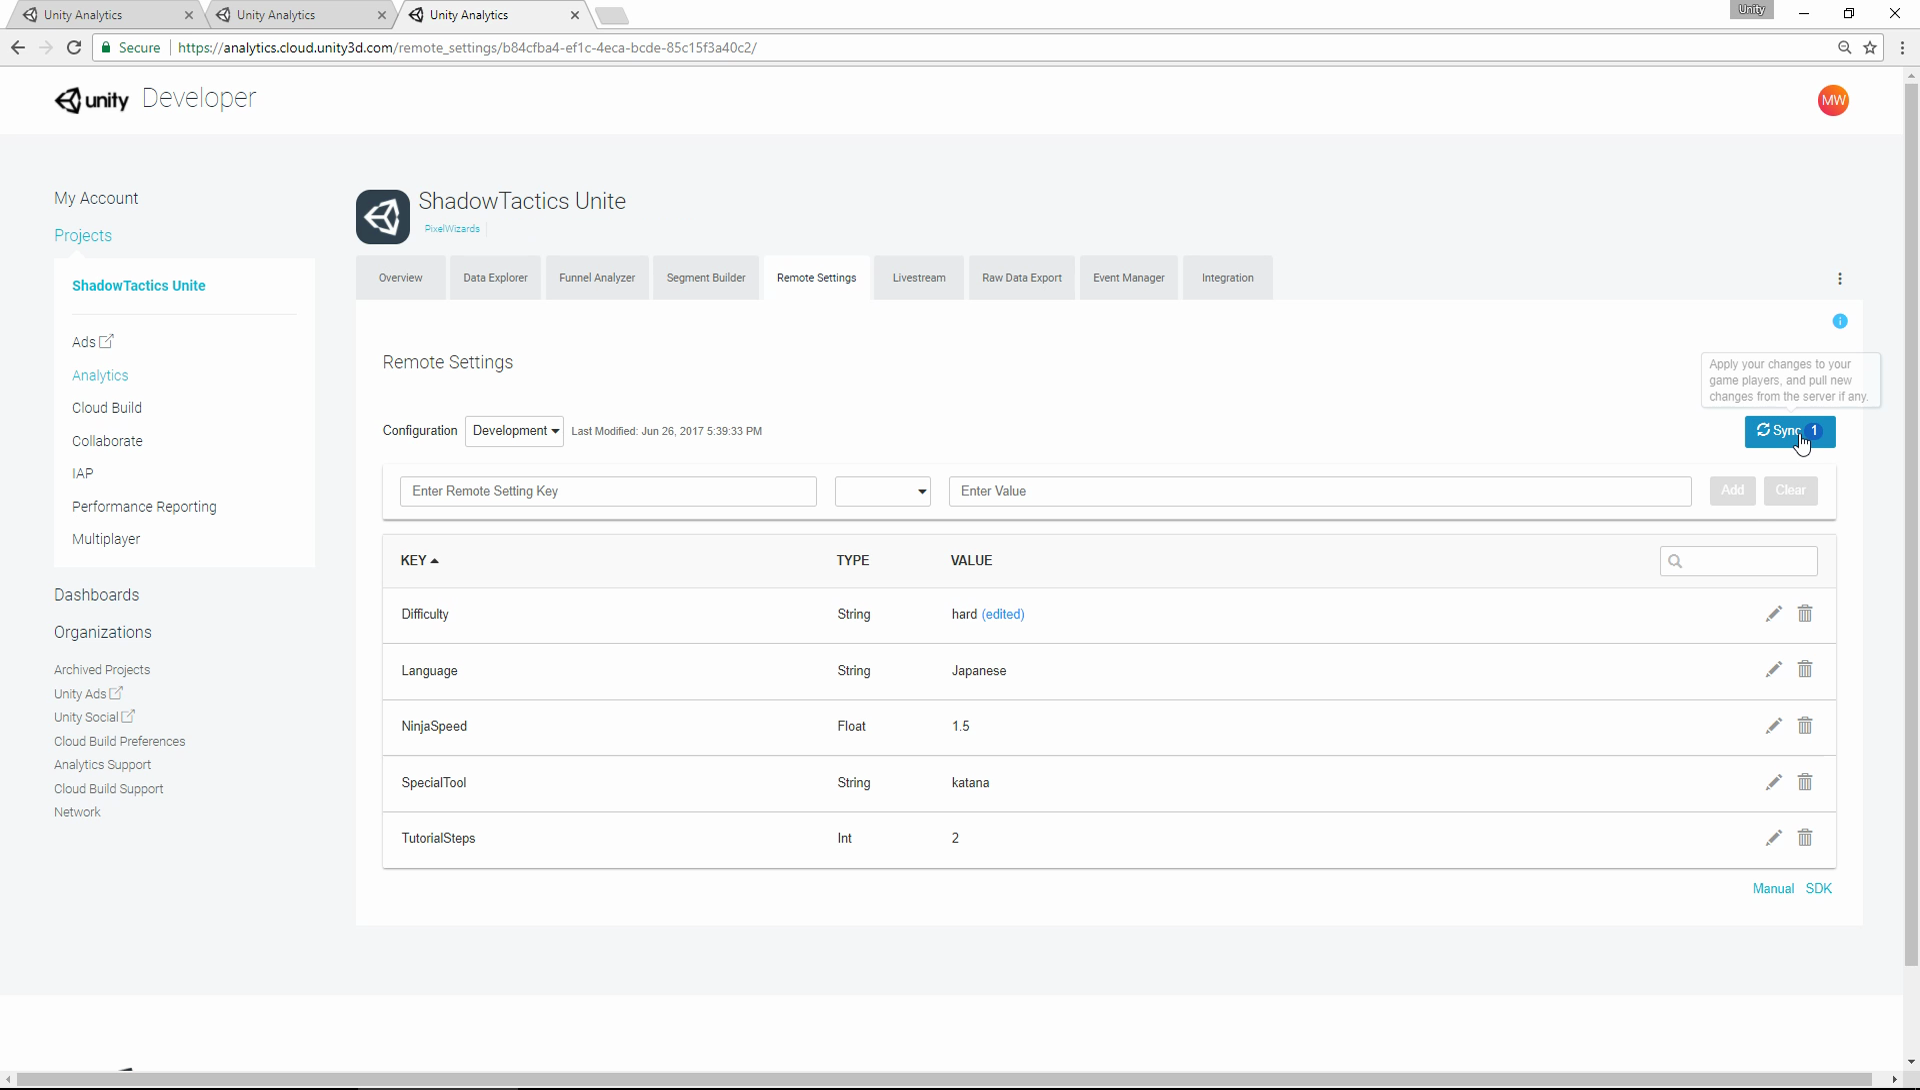Click the edit icon for Difficulty row
The width and height of the screenshot is (1920, 1090).
click(1774, 613)
